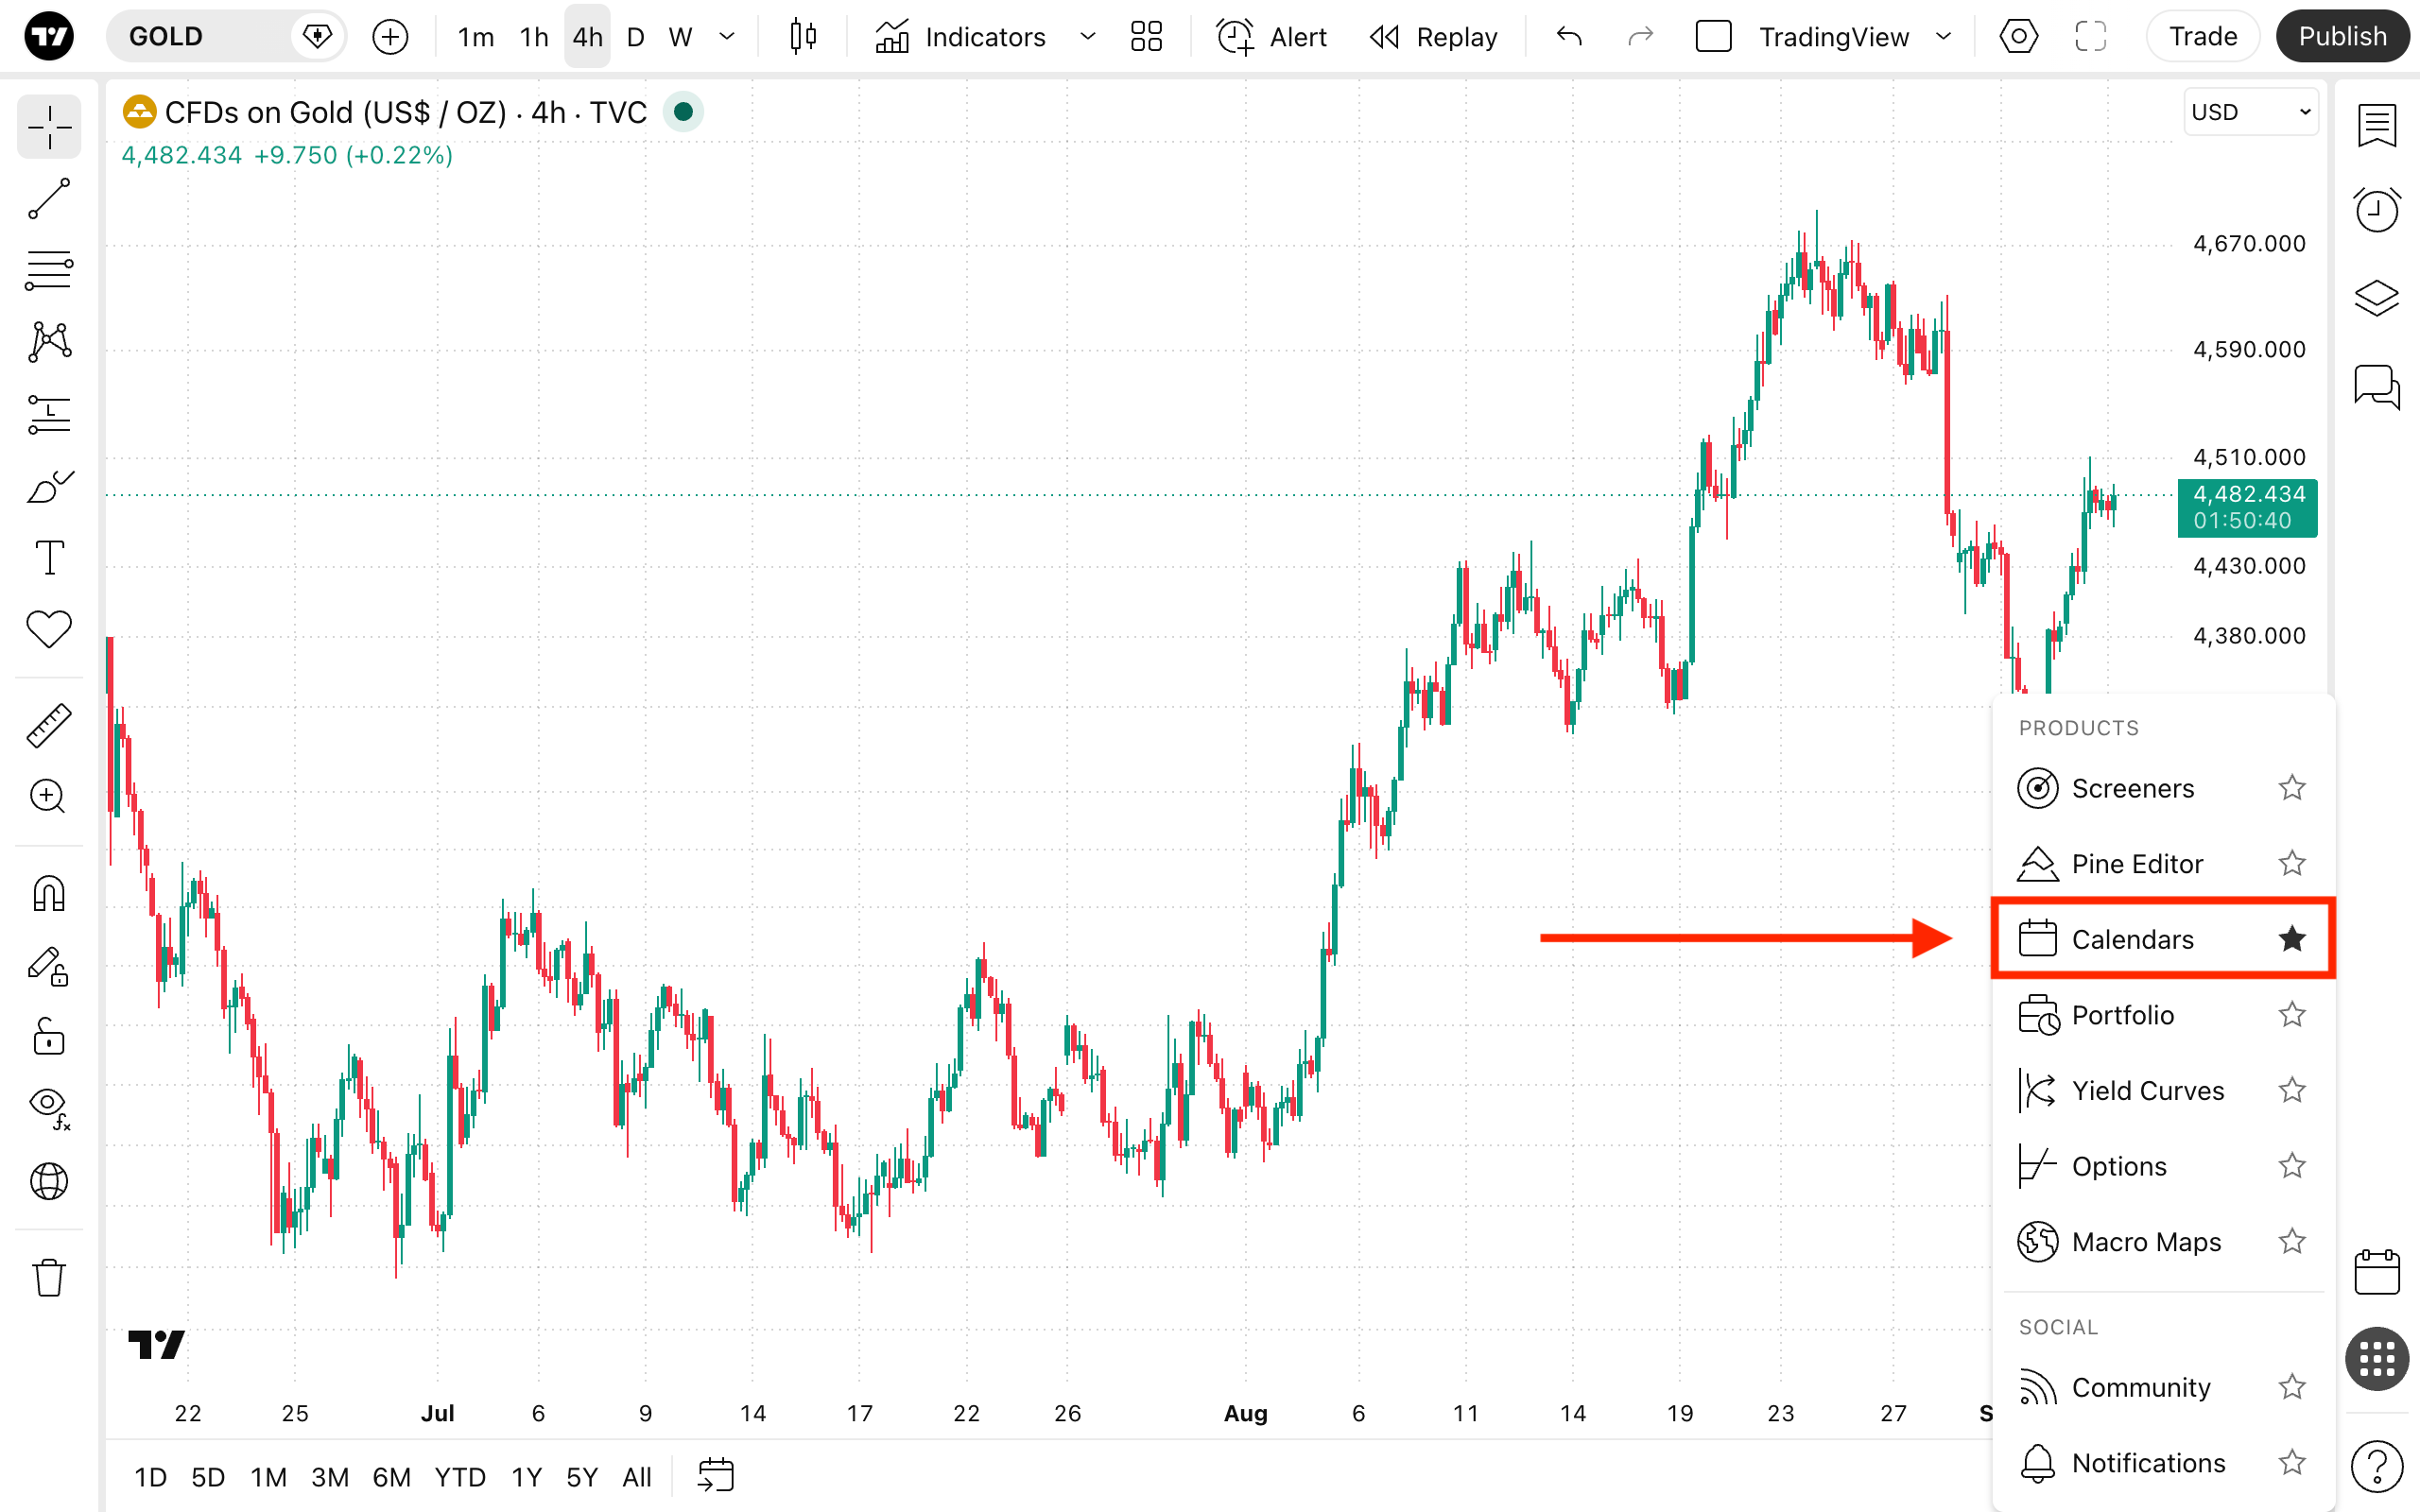Select the trend line drawing tool
The height and width of the screenshot is (1512, 2420).
coord(49,198)
